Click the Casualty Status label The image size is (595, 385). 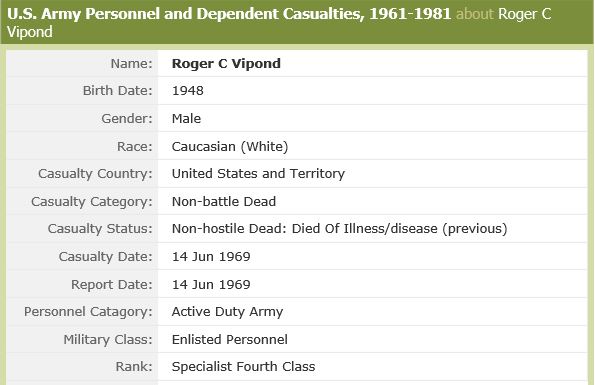(100, 229)
